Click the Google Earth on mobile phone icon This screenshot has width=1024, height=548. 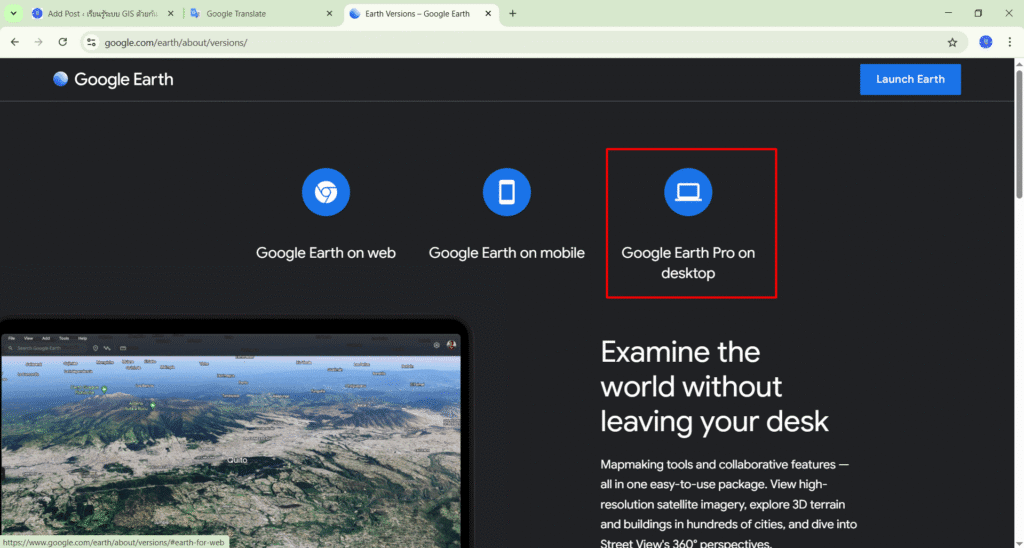pyautogui.click(x=507, y=192)
